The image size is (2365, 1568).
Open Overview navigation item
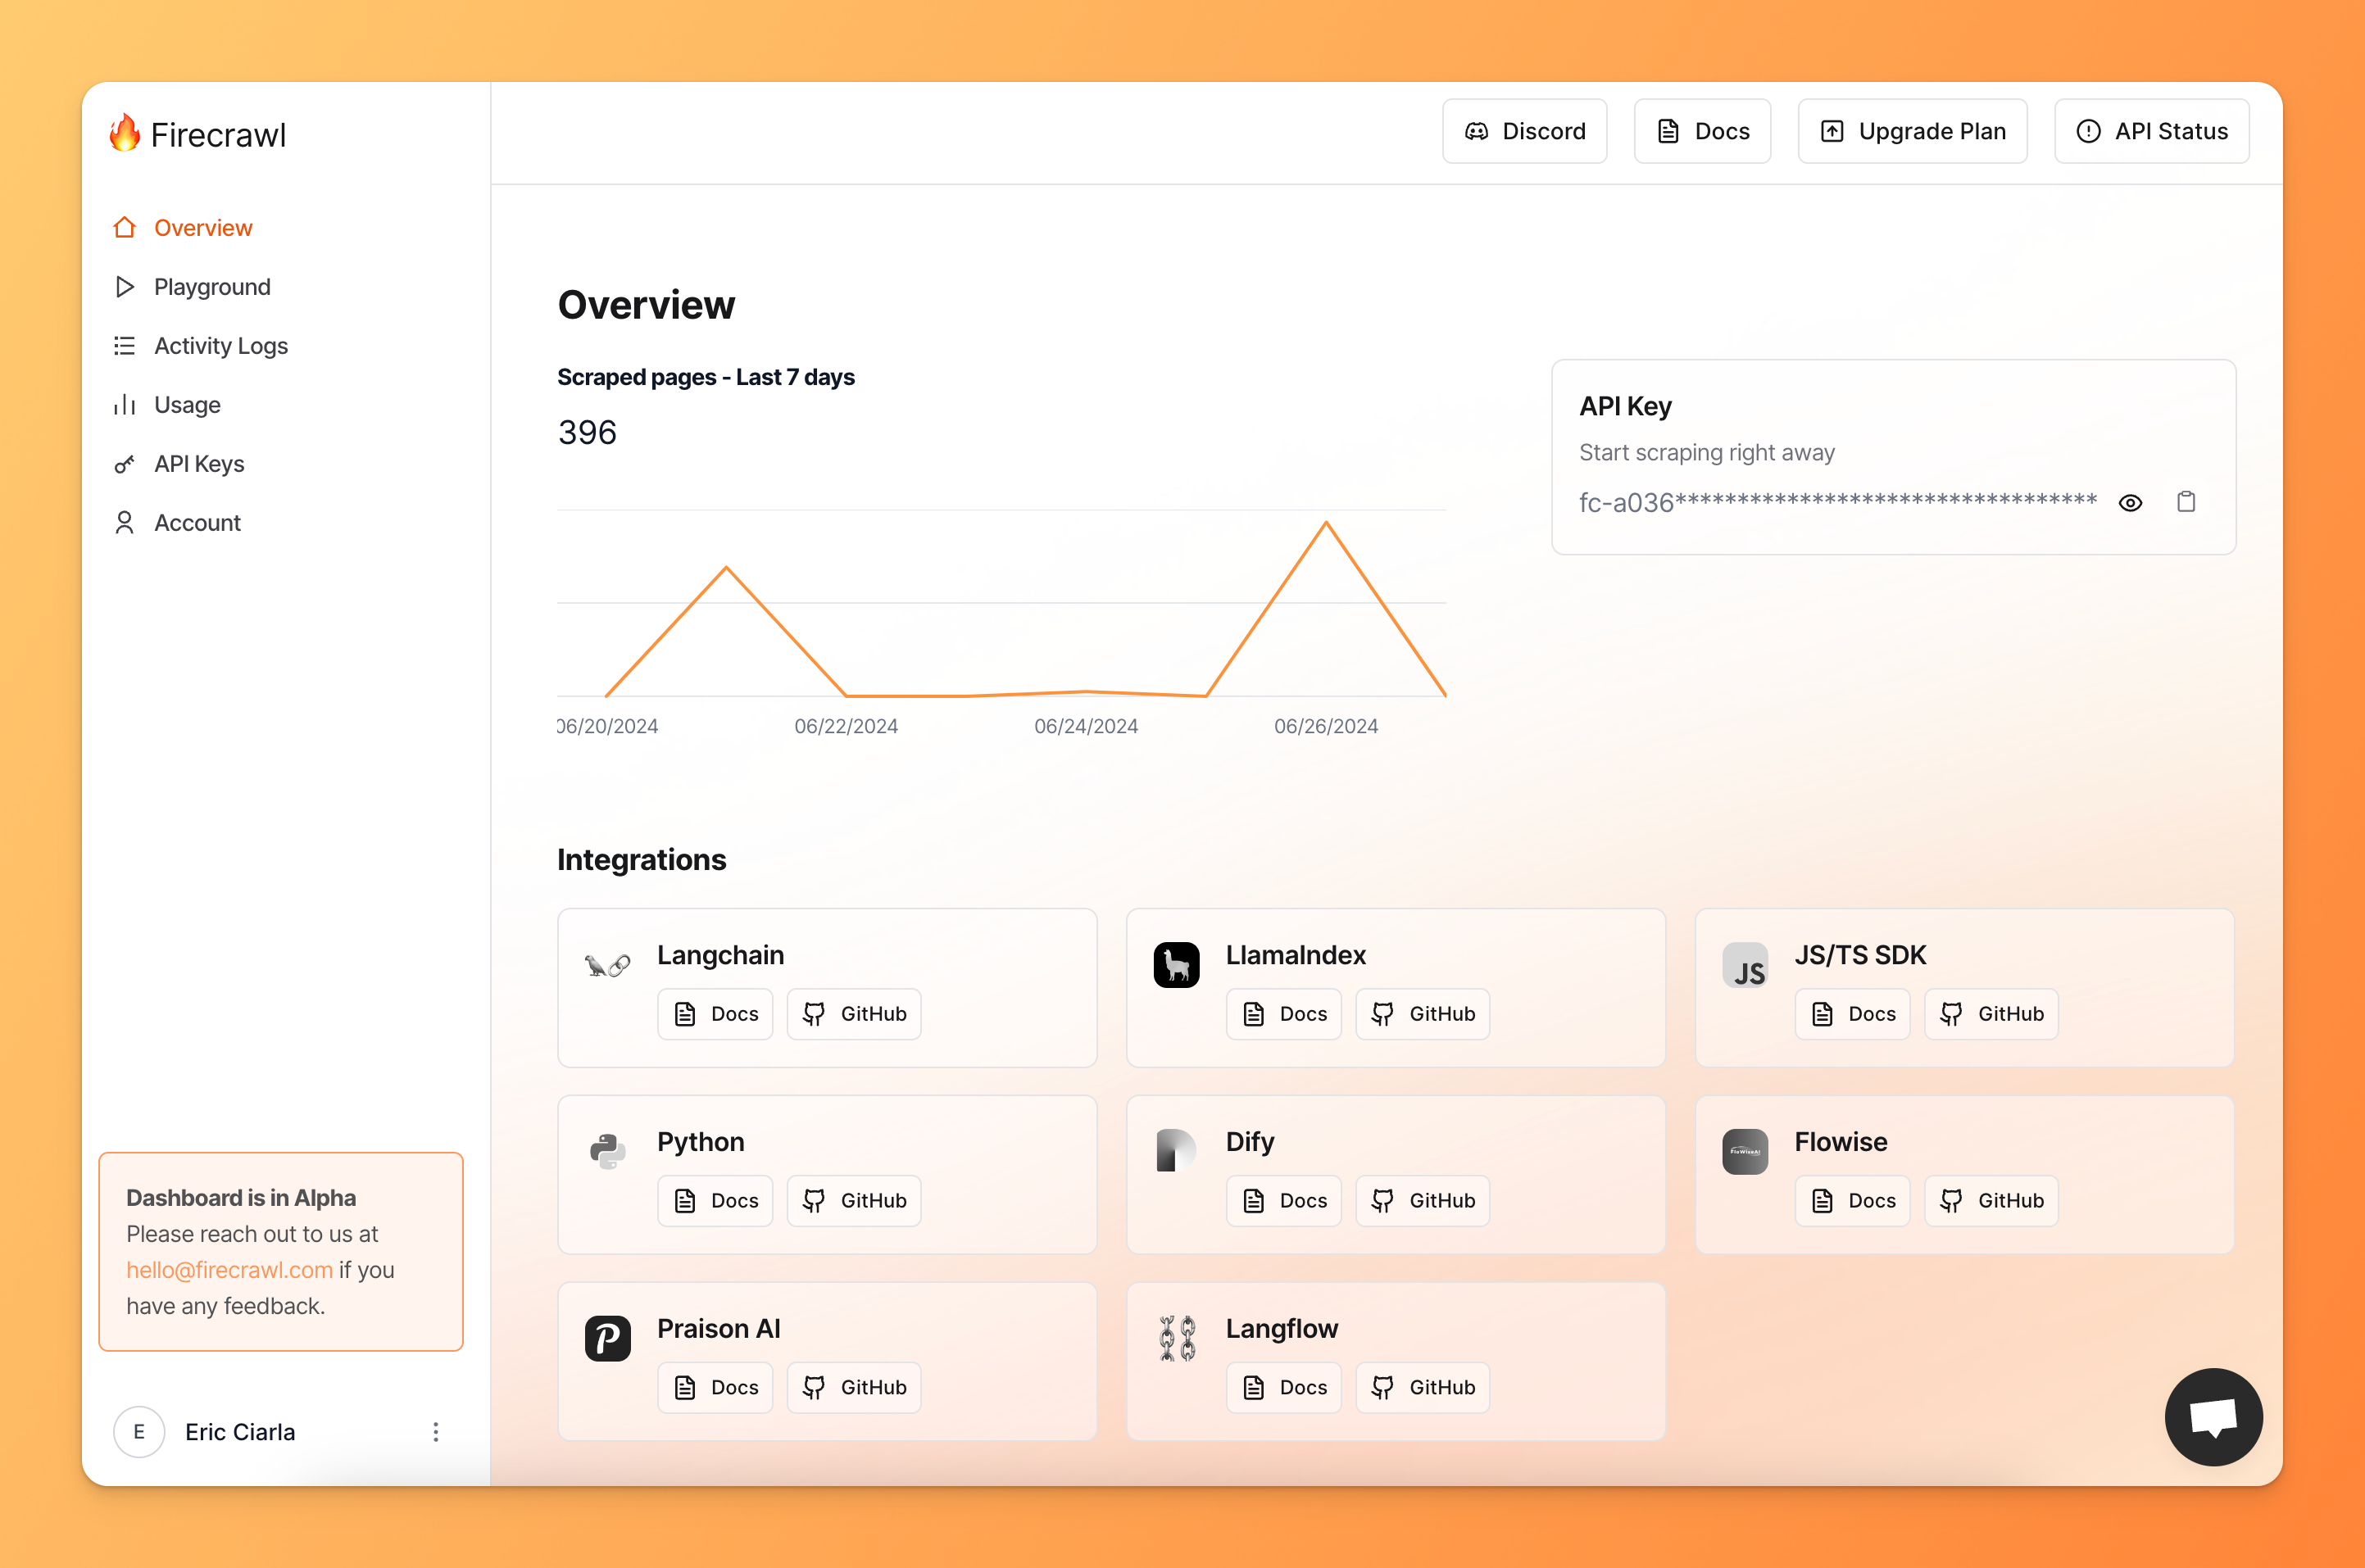point(203,226)
